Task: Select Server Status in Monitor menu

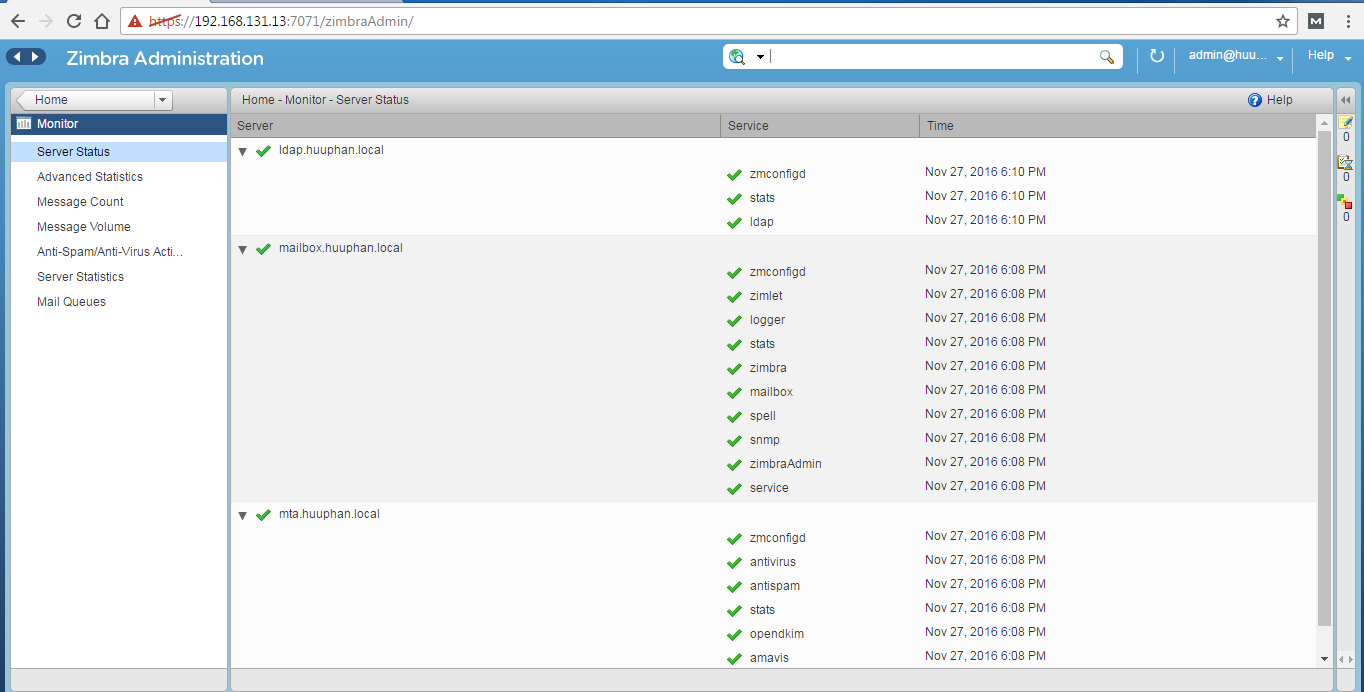Action: point(119,152)
